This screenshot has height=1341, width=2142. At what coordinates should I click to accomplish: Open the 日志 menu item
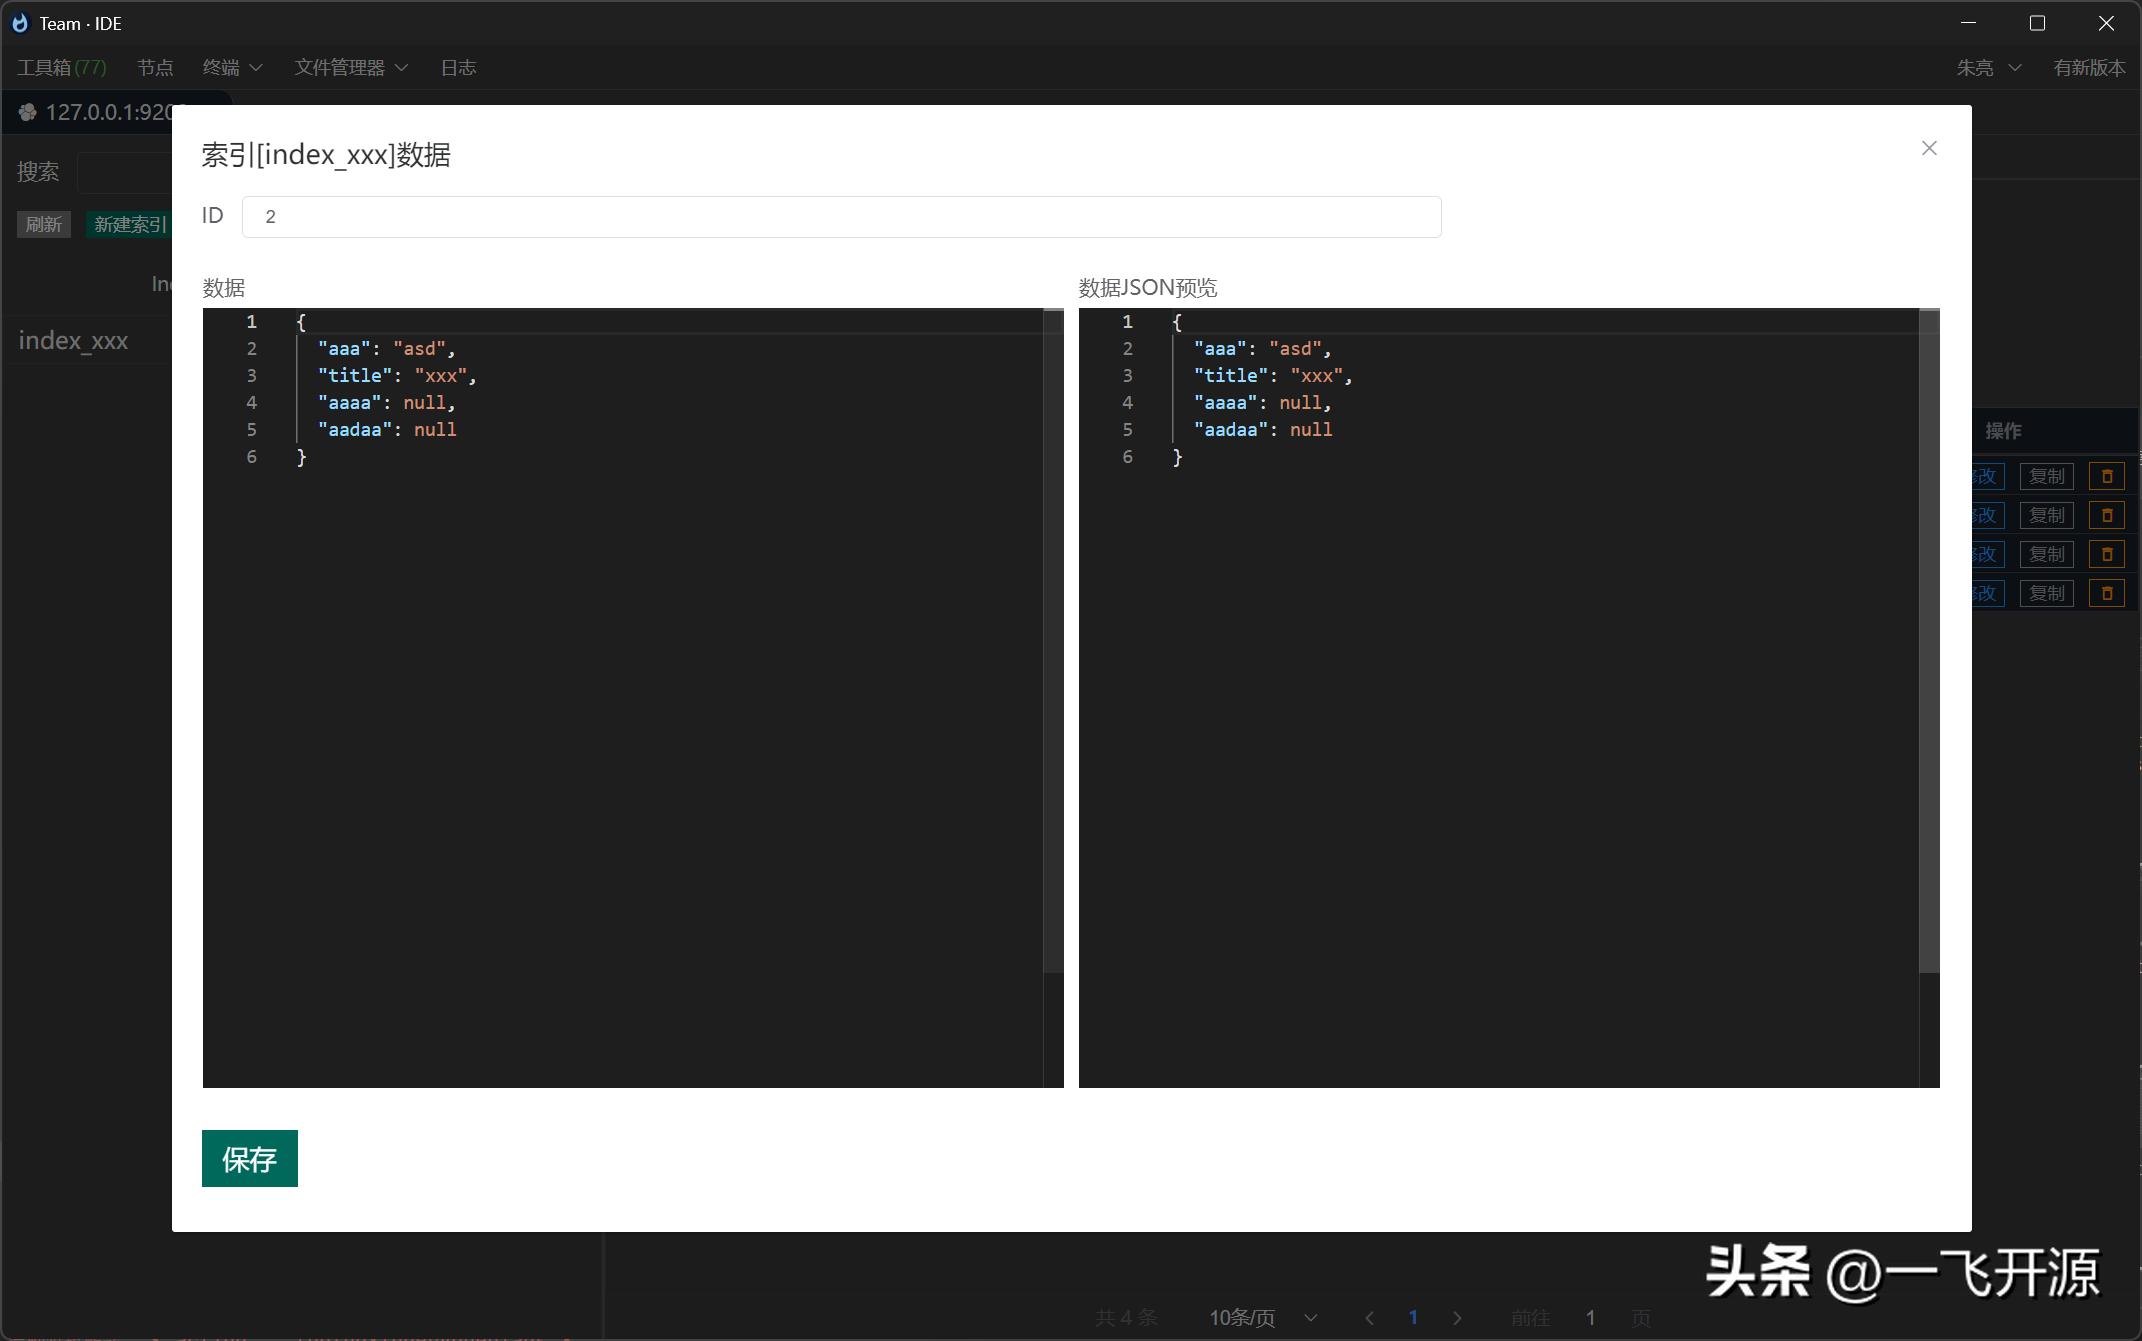458,67
